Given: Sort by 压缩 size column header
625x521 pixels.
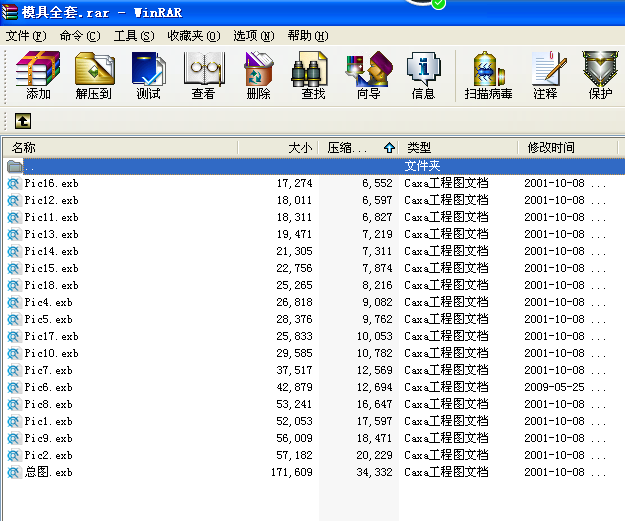Looking at the screenshot, I should (x=358, y=148).
